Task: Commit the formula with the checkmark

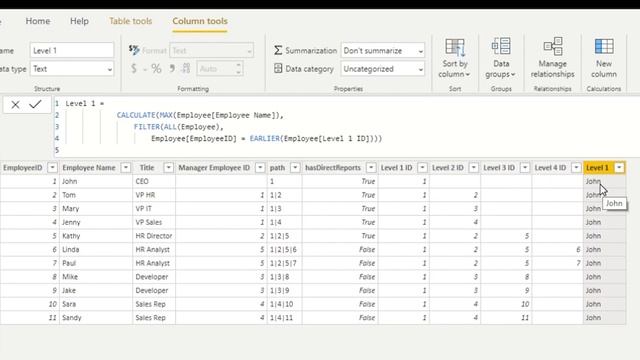Action: tap(35, 104)
